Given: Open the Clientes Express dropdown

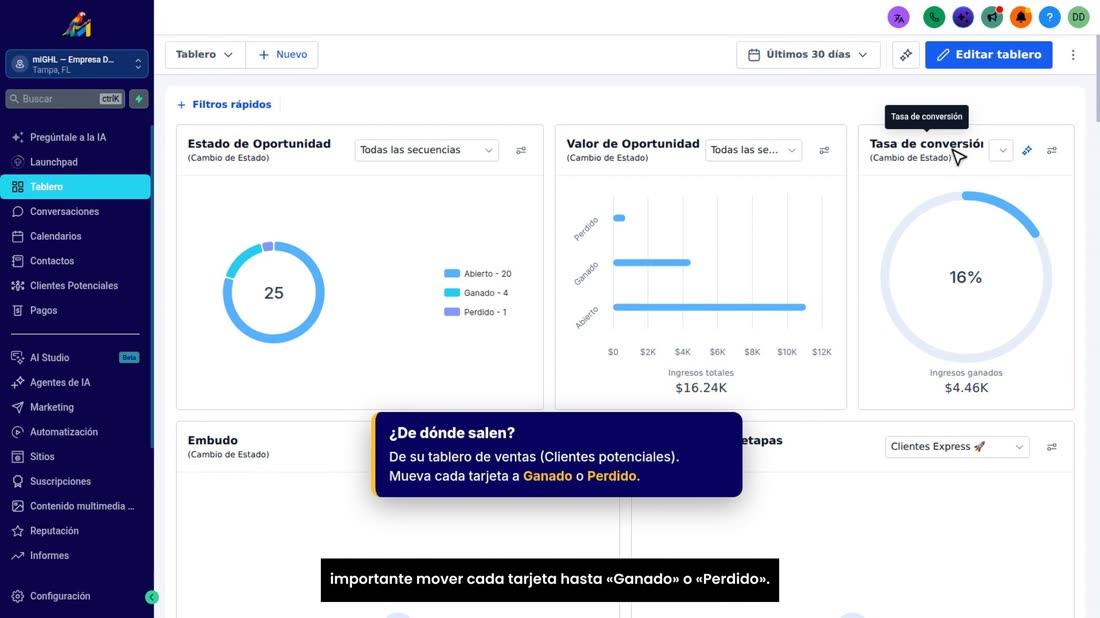Looking at the screenshot, I should tap(957, 447).
